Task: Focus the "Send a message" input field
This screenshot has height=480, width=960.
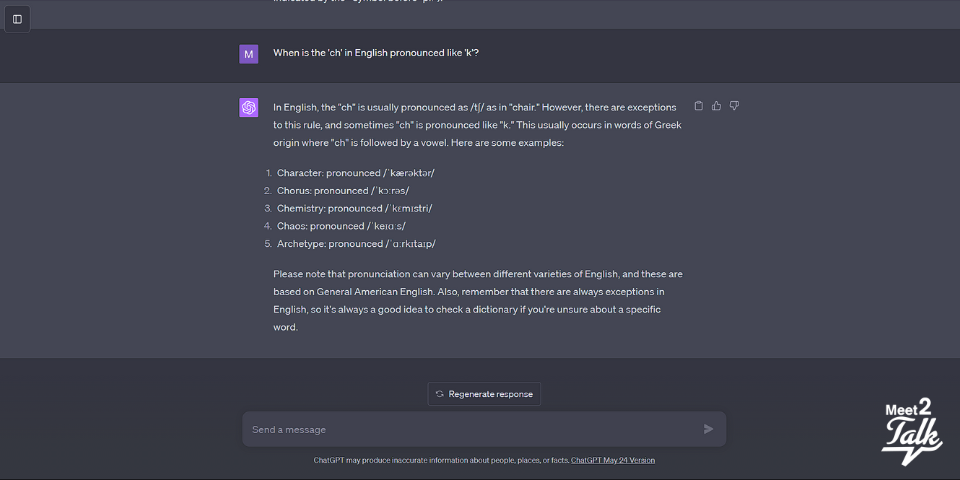Action: pos(470,429)
